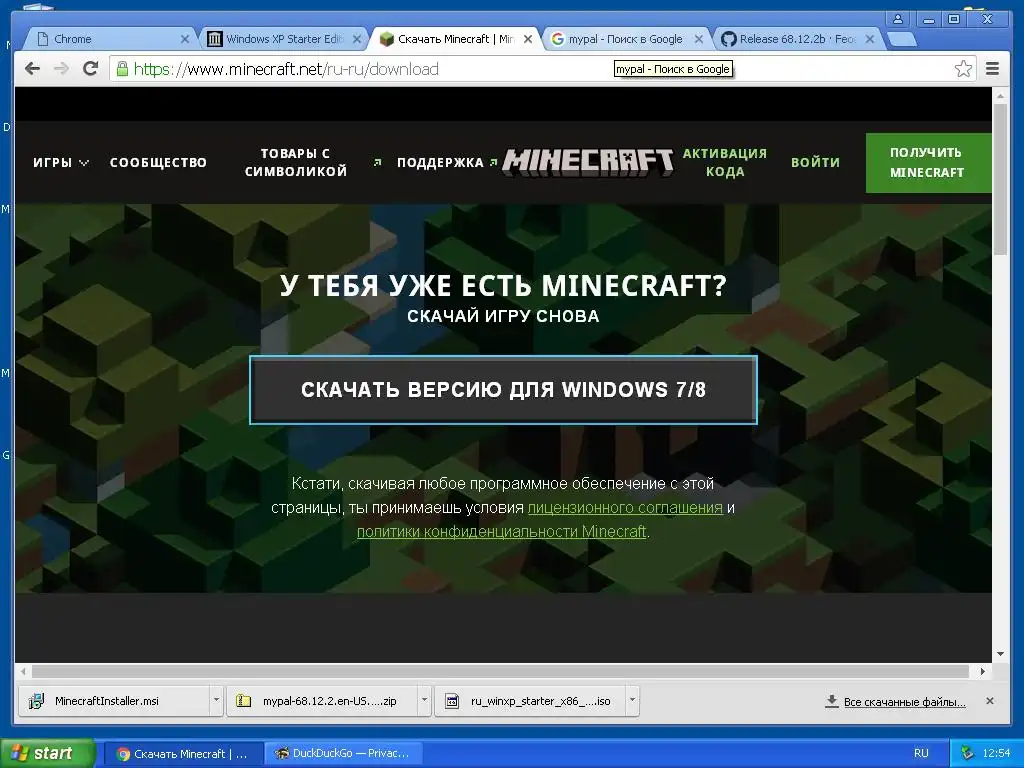This screenshot has height=768, width=1024.
Task: Click the system tray notification icon
Action: coord(968,754)
